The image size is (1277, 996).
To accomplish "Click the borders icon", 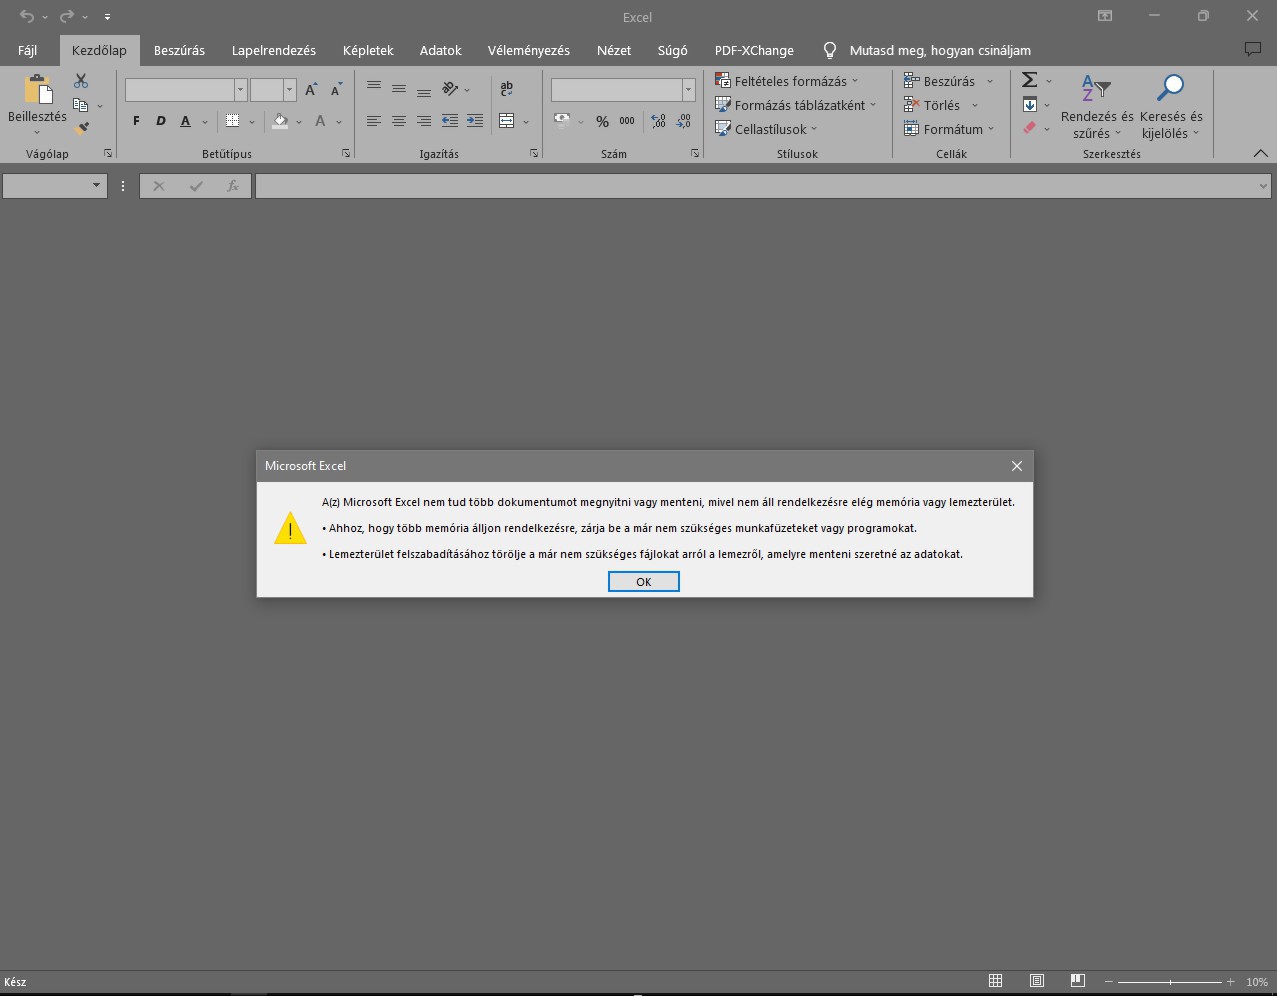I will 233,121.
